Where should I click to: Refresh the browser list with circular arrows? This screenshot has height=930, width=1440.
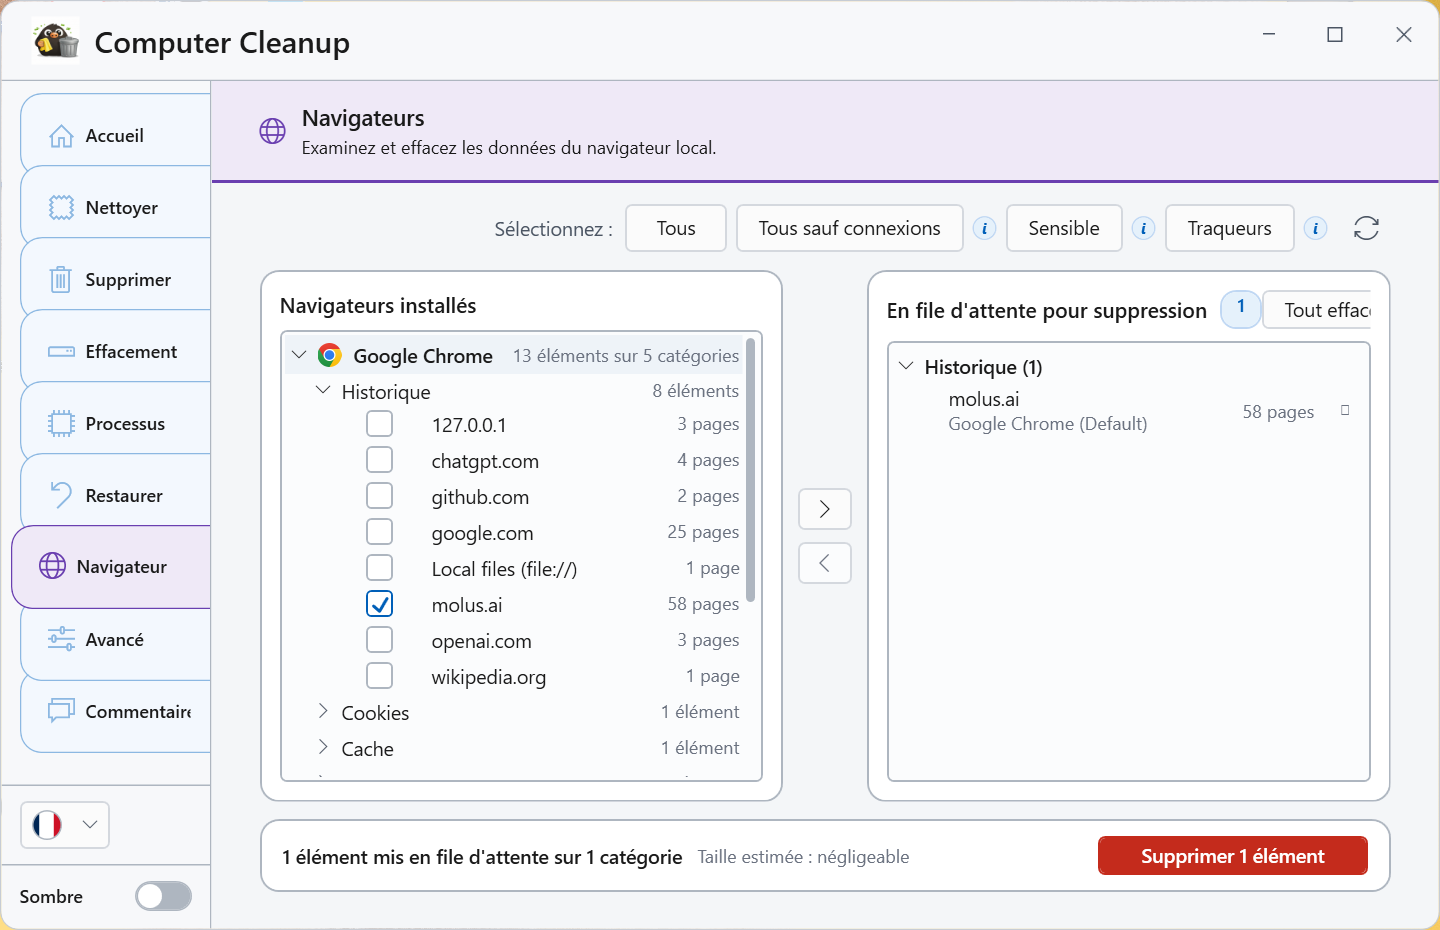click(1366, 229)
